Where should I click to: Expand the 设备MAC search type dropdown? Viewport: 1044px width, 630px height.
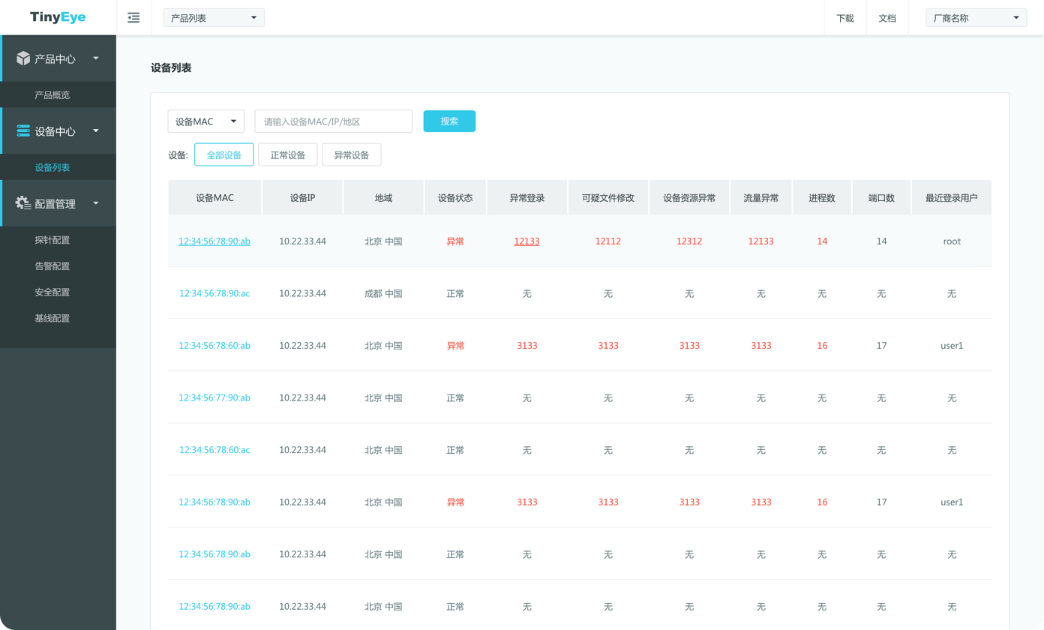[206, 122]
